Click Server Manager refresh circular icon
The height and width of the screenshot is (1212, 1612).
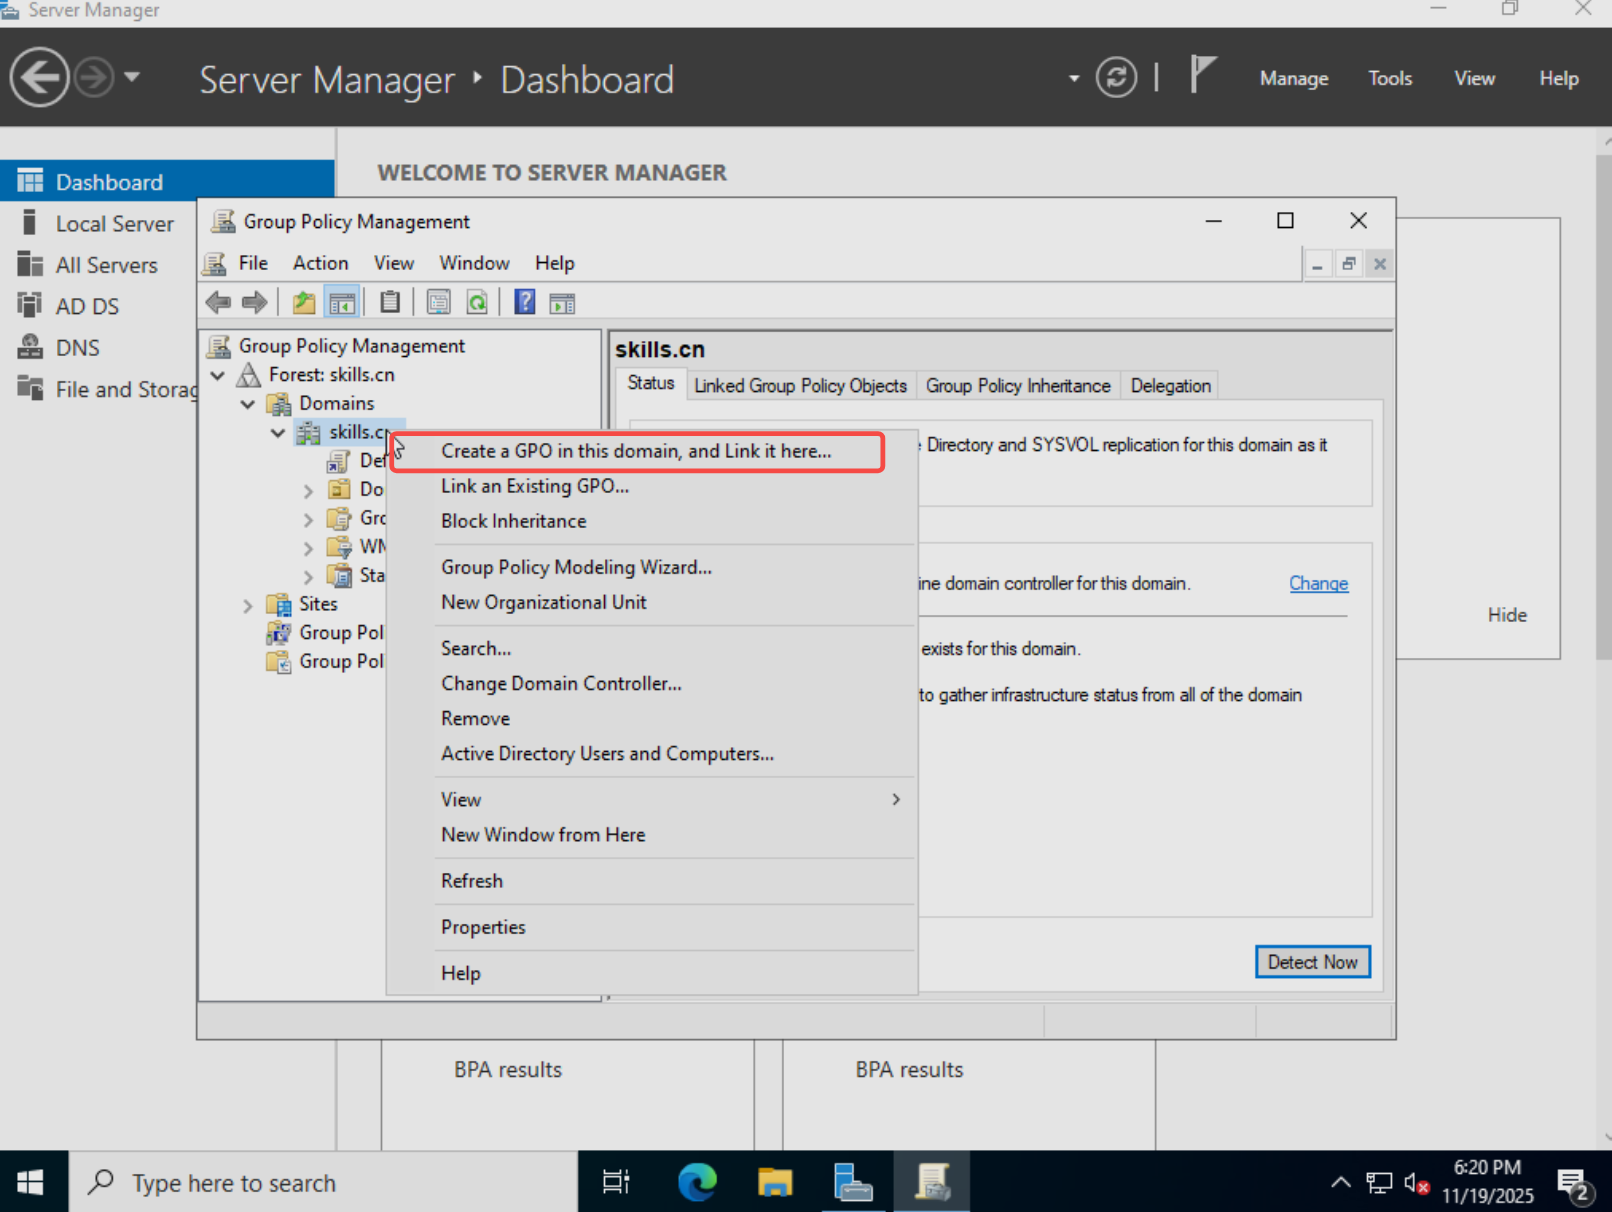[x=1116, y=77]
